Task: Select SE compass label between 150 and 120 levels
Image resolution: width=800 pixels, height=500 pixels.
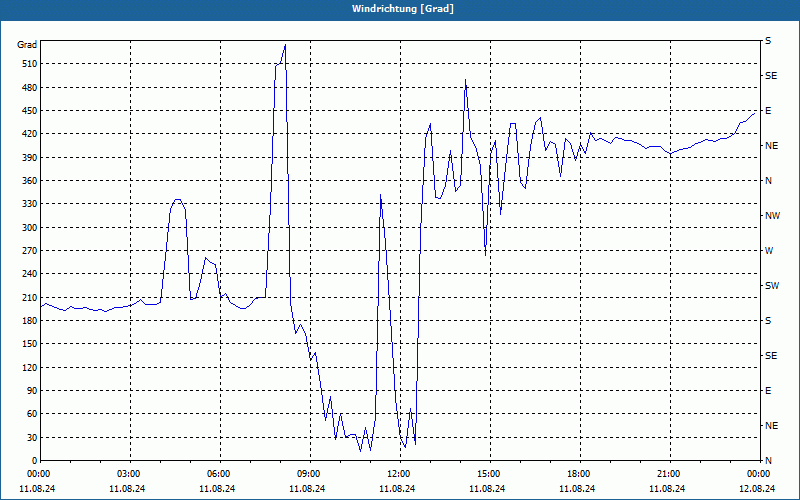Action: click(x=771, y=356)
